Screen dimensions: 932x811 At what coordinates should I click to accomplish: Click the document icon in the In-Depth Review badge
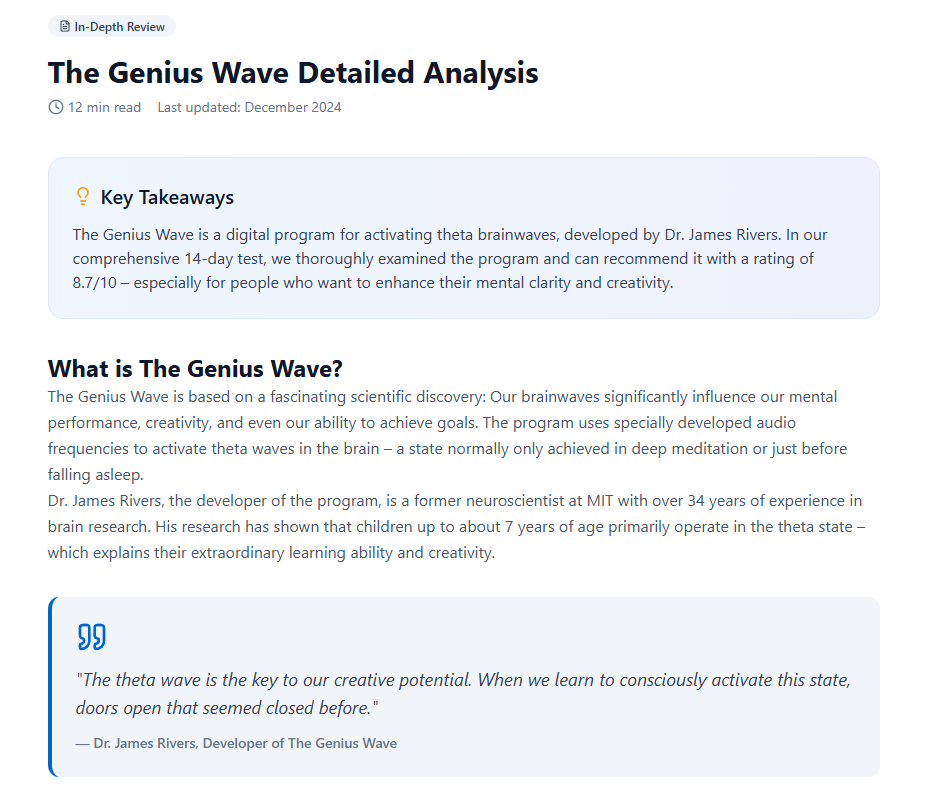[65, 27]
